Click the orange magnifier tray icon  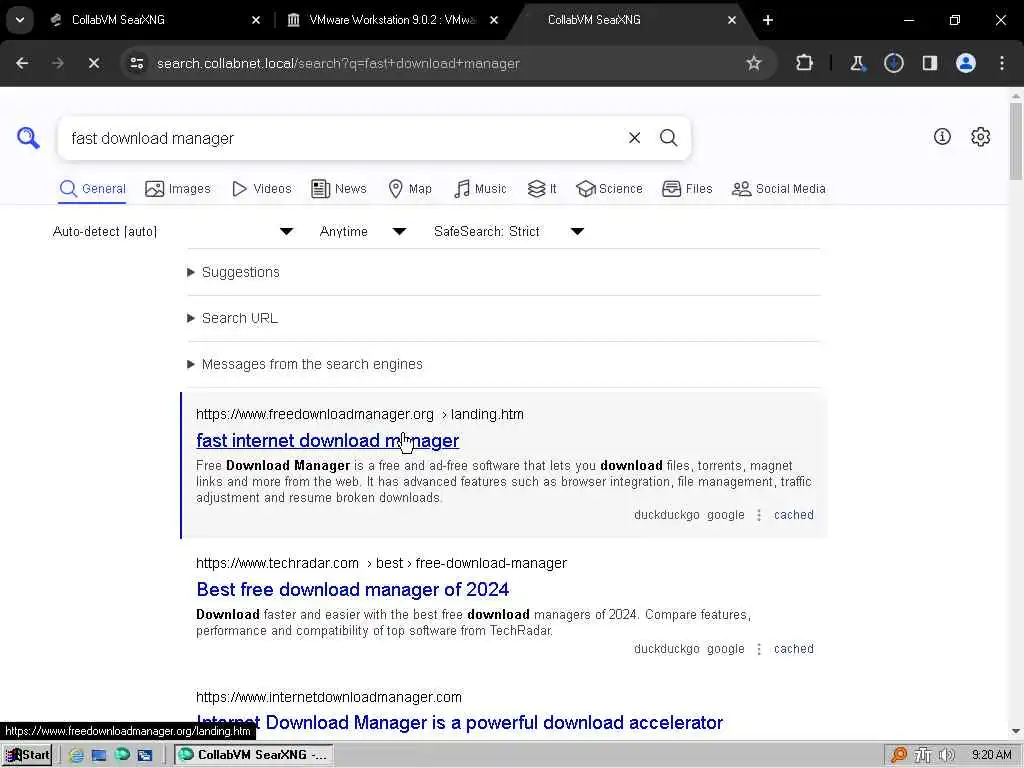899,755
